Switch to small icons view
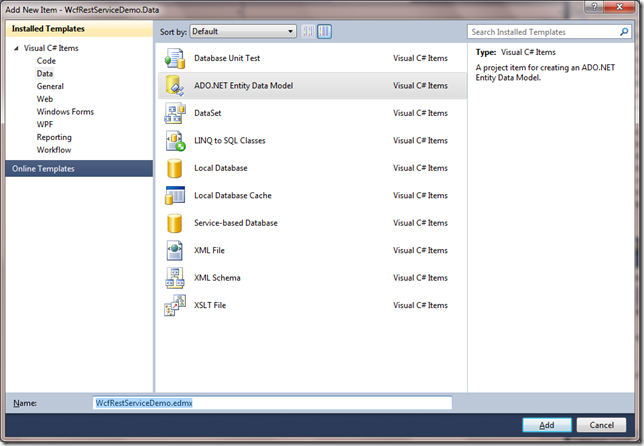This screenshot has height=446, width=644. tap(308, 31)
